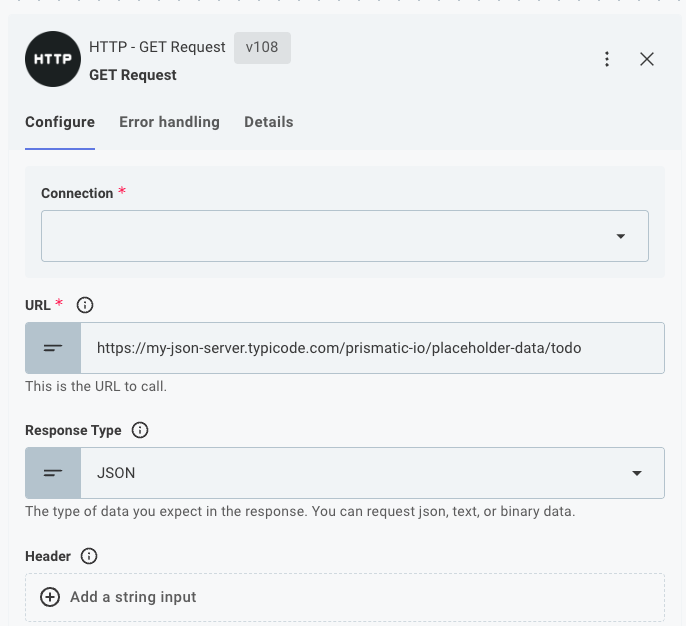Image resolution: width=686 pixels, height=626 pixels.
Task: Click the HTTP component logo icon
Action: (53, 59)
